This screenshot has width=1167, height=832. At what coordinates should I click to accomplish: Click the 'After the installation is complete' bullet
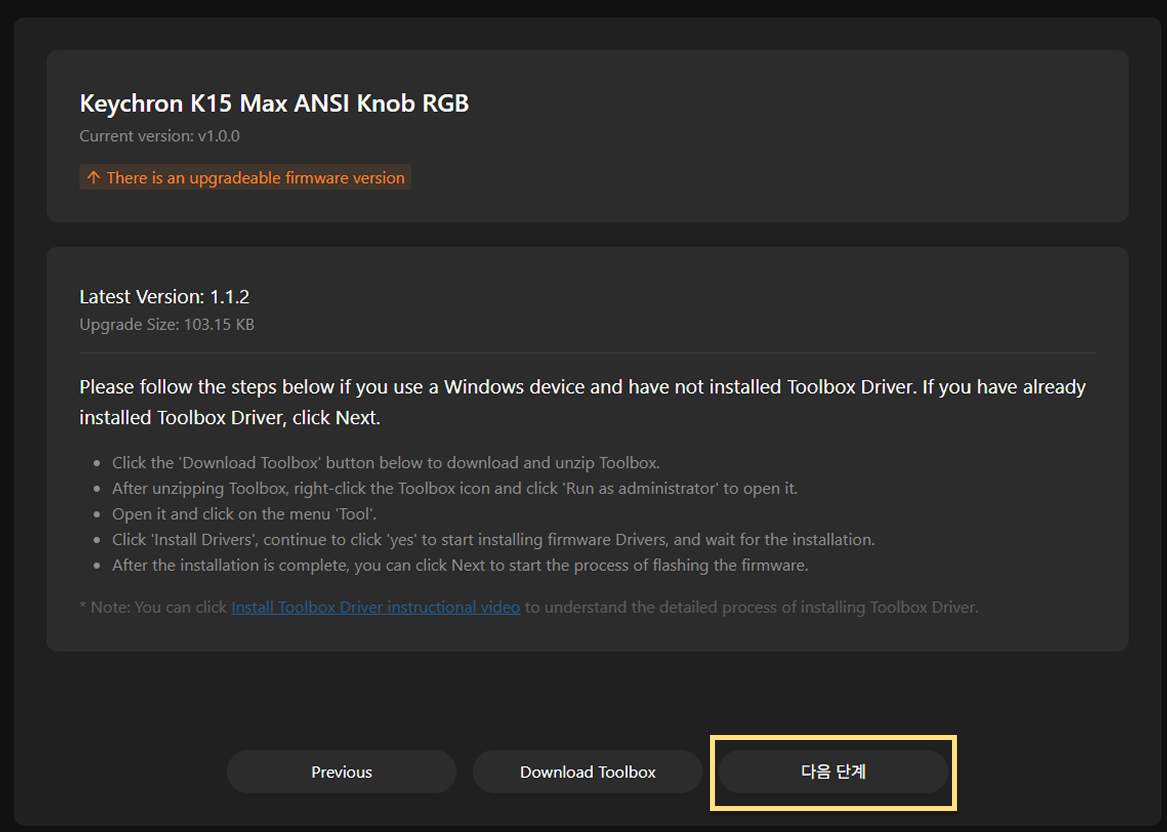click(459, 565)
